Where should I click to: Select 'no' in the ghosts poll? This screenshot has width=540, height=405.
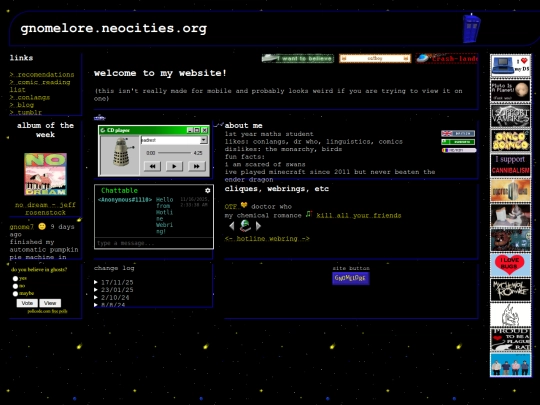[15, 286]
